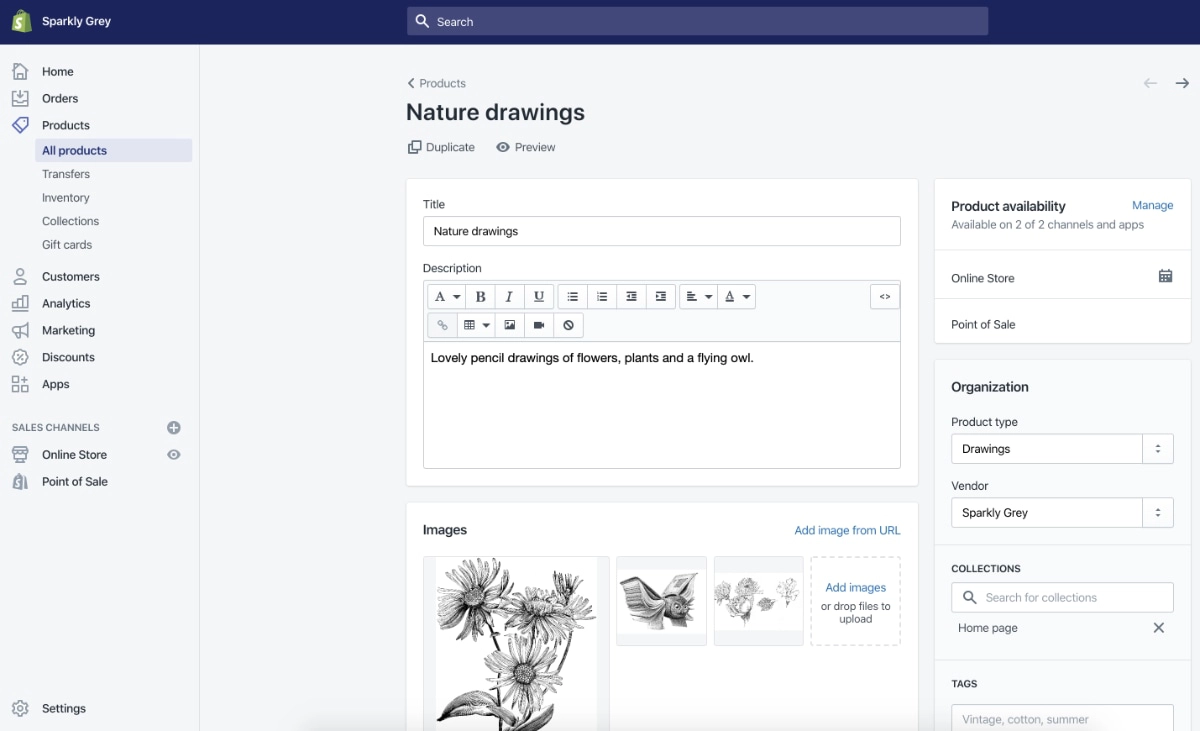Viewport: 1200px width, 731px height.
Task: Open Online Store sales channel
Action: click(x=74, y=455)
